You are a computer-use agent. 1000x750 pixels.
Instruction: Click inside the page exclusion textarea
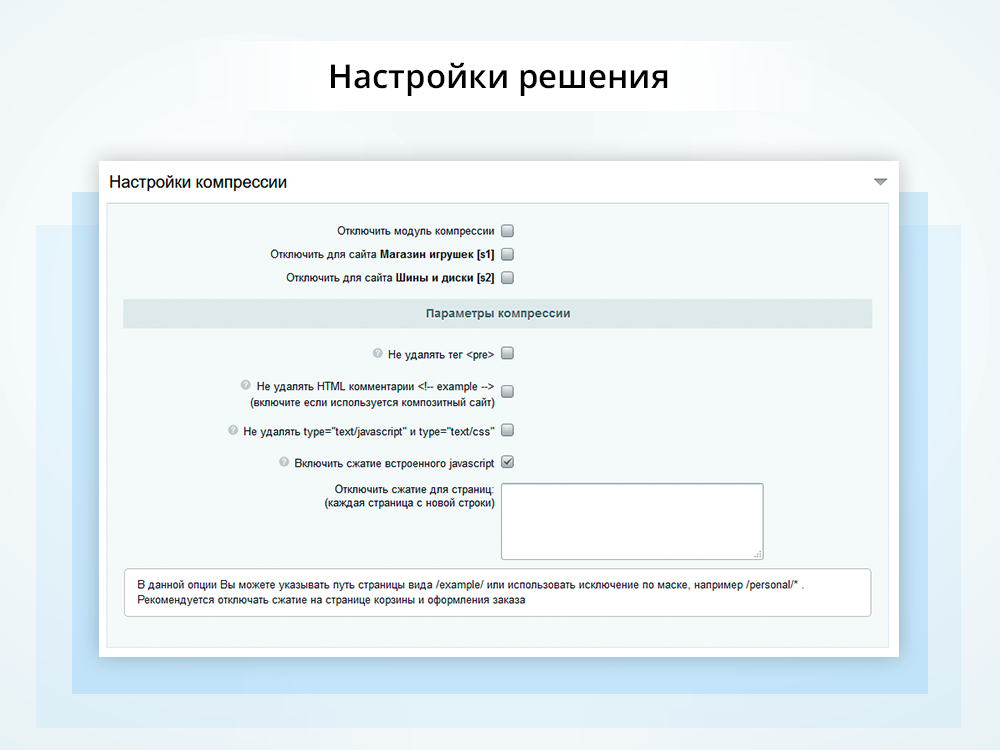point(631,520)
